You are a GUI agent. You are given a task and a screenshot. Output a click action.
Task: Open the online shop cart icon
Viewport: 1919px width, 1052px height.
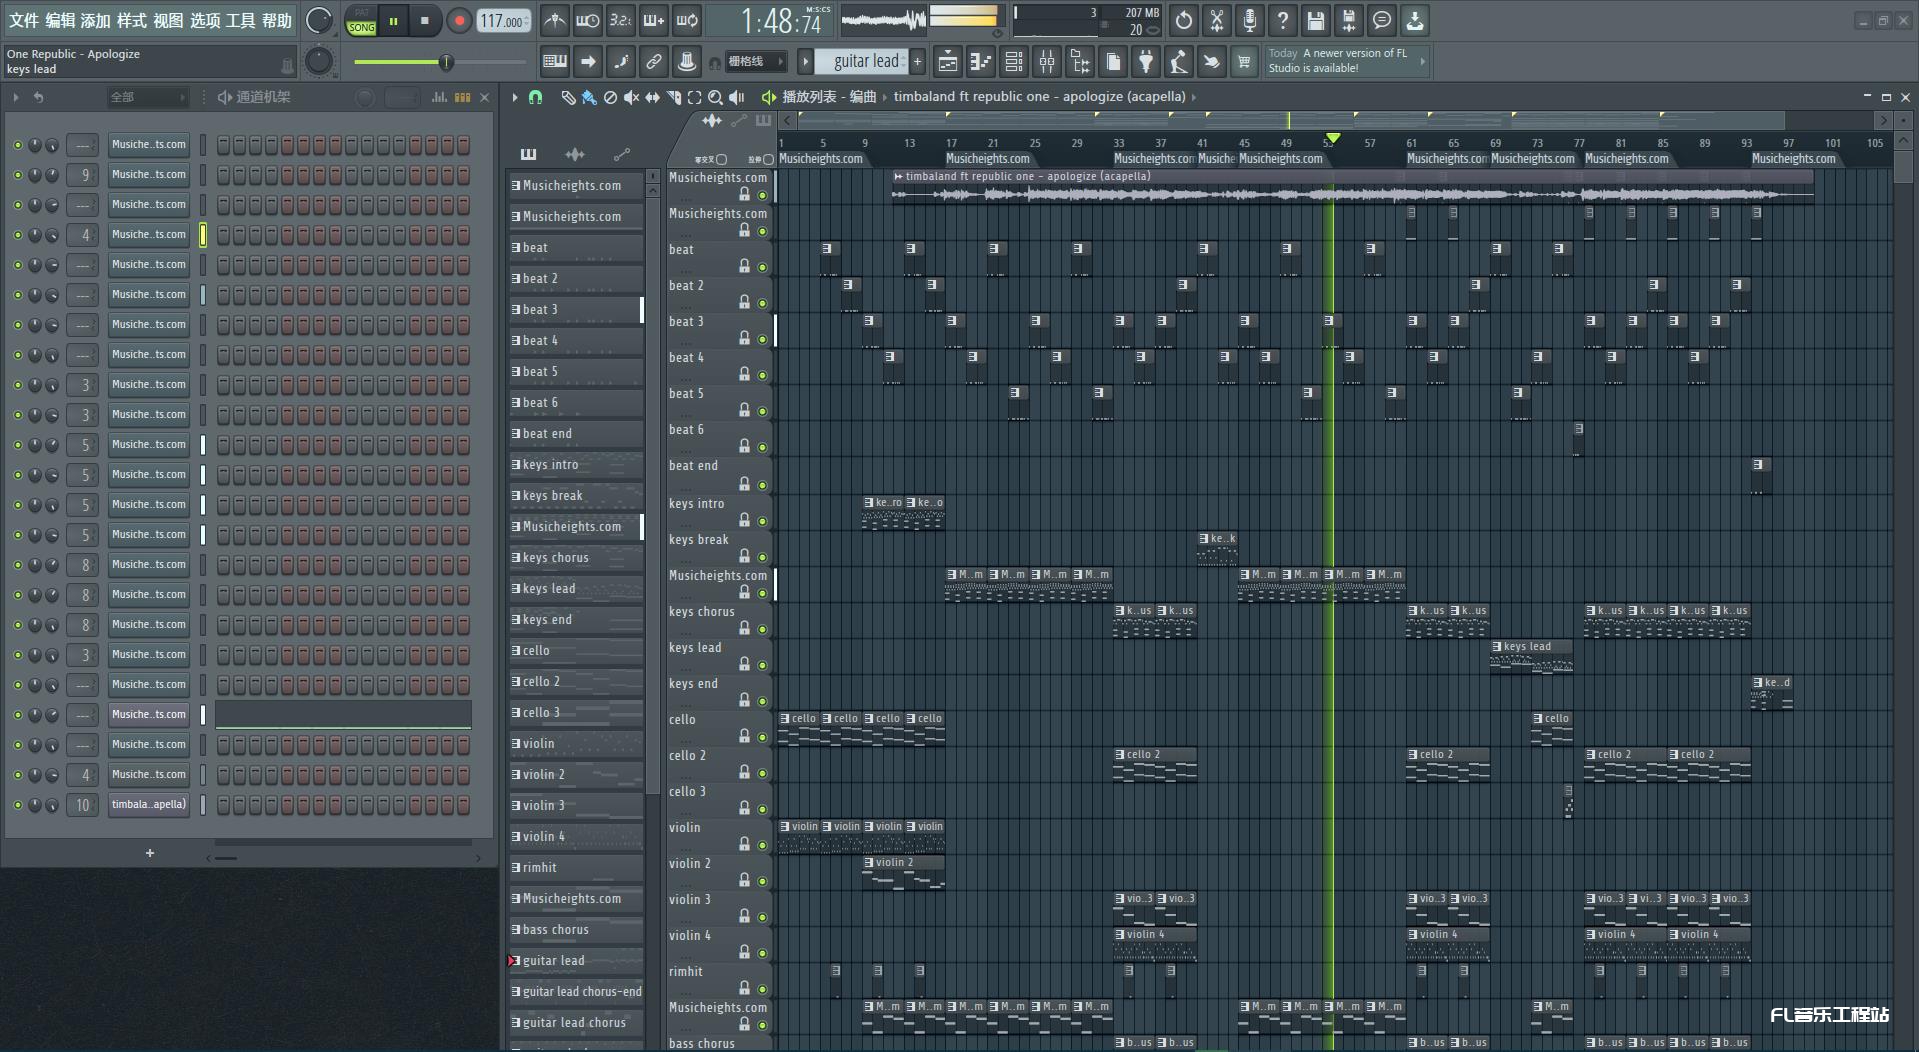point(1244,62)
